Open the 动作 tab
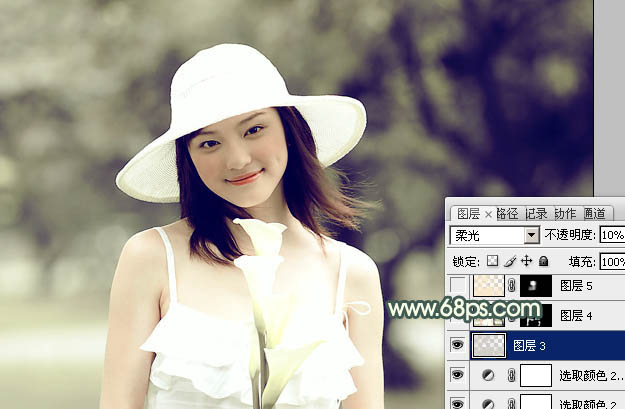625x409 pixels. 565,213
